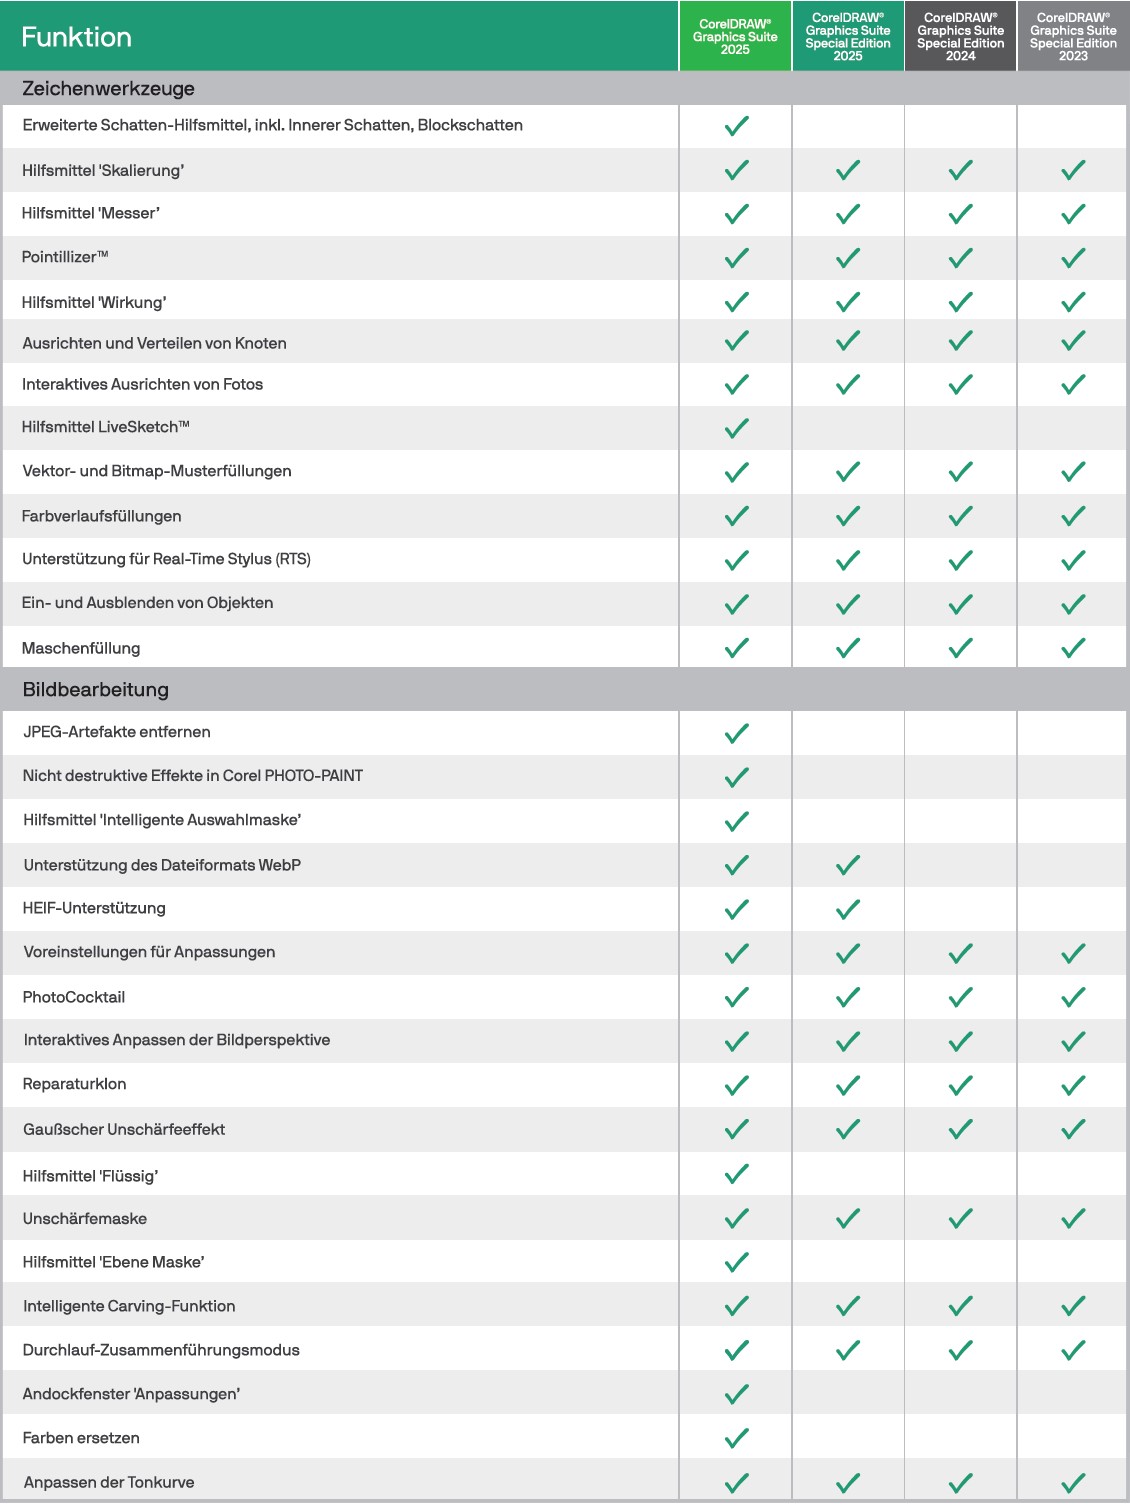Click the checkmark in the JPEG-Artefakte entfernen row
Screen dimensions: 1130x1505
(736, 733)
